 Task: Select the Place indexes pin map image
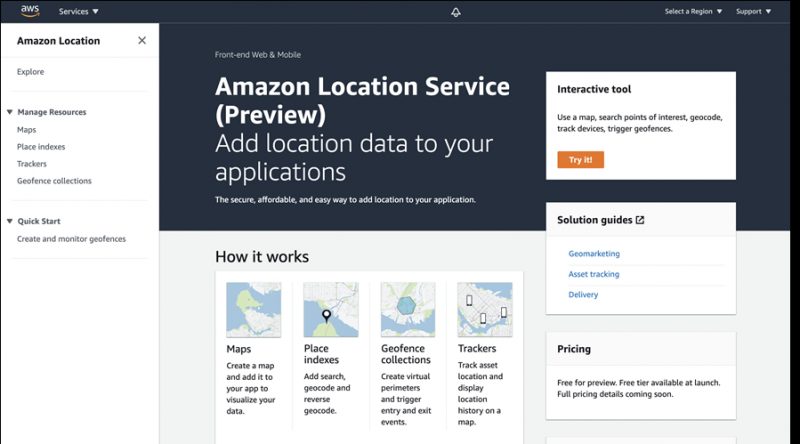[x=331, y=310]
